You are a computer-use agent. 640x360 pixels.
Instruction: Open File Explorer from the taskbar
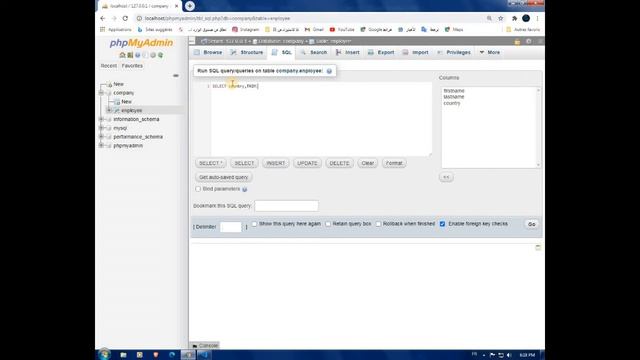(123, 355)
